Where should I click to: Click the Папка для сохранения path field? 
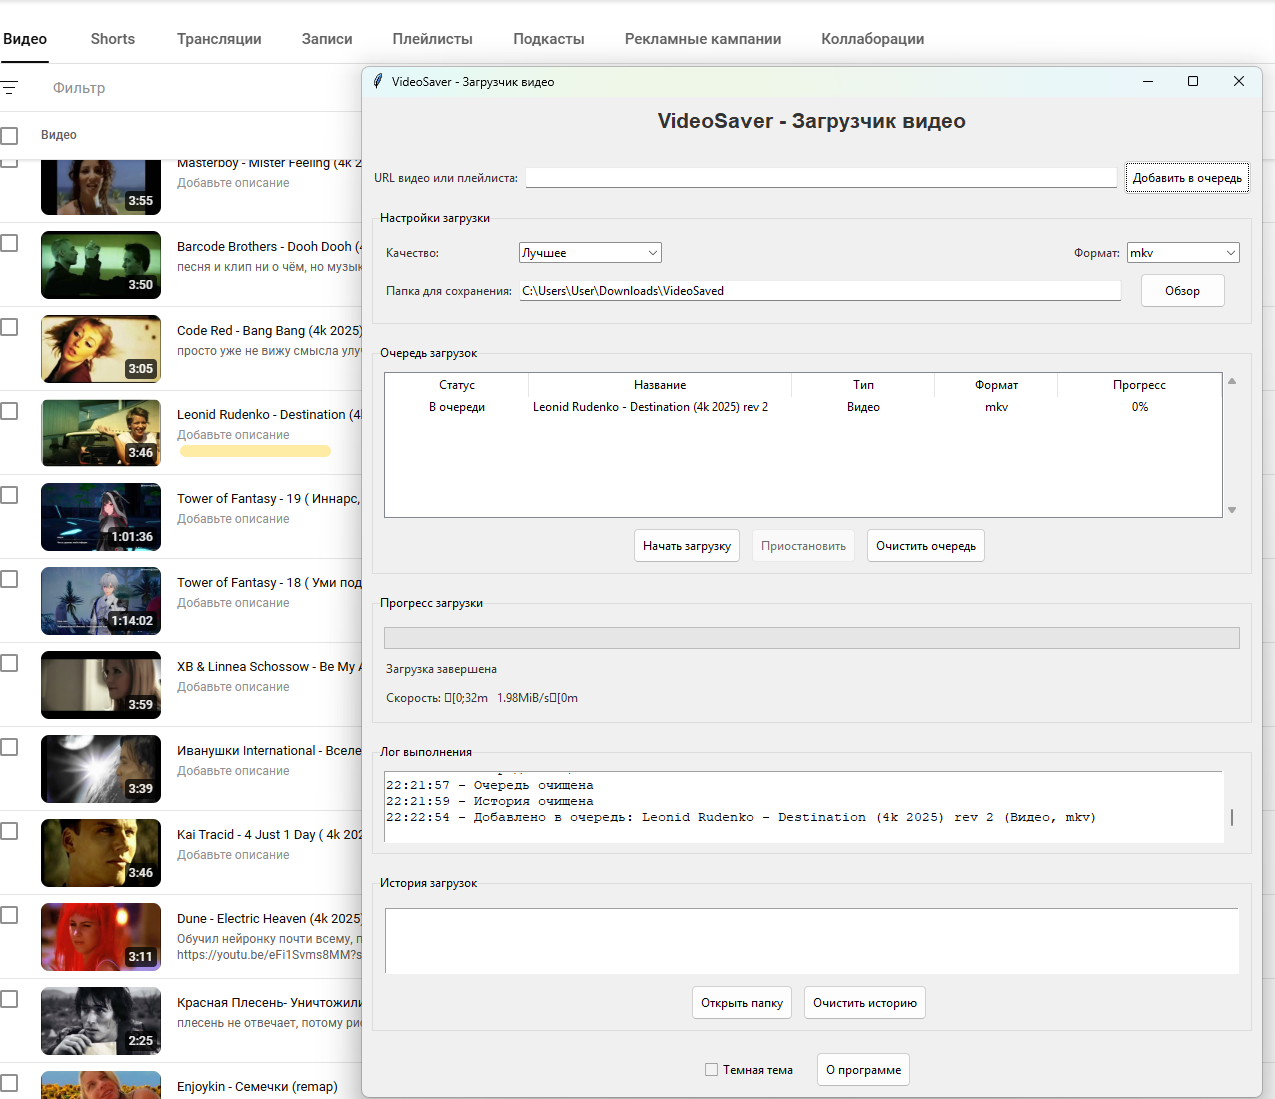pyautogui.click(x=820, y=291)
